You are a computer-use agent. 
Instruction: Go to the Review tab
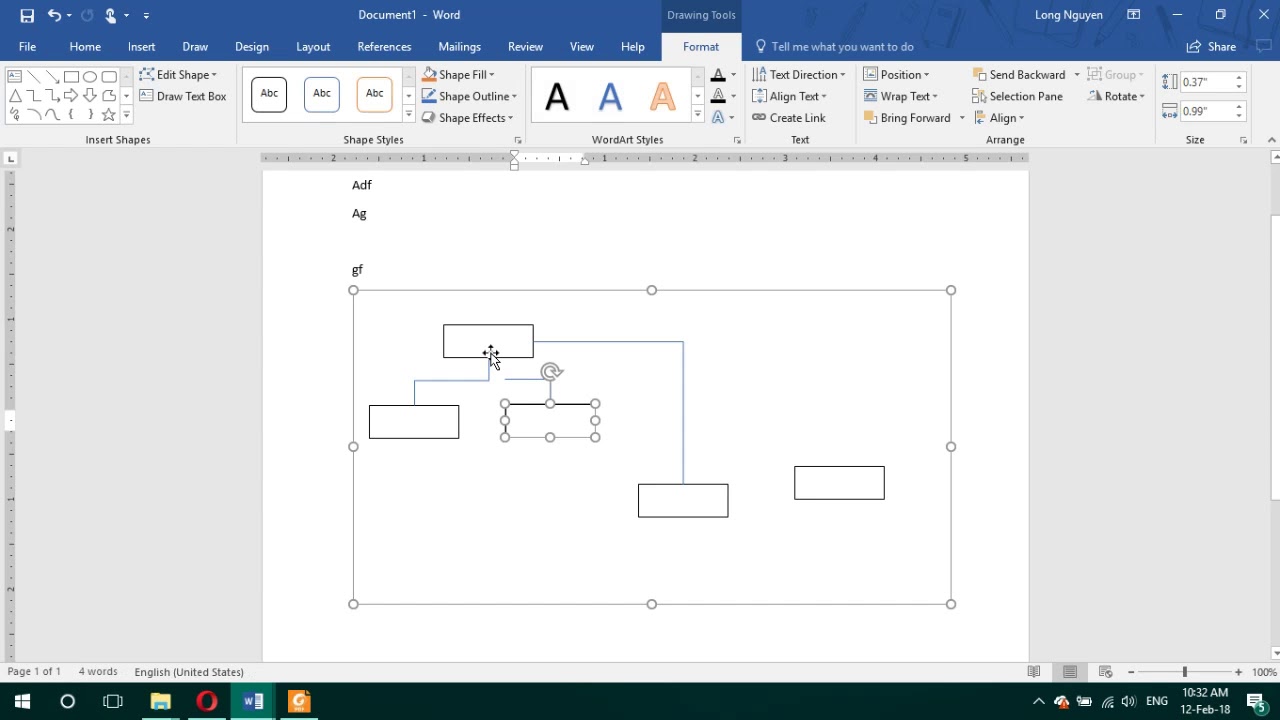click(x=525, y=47)
